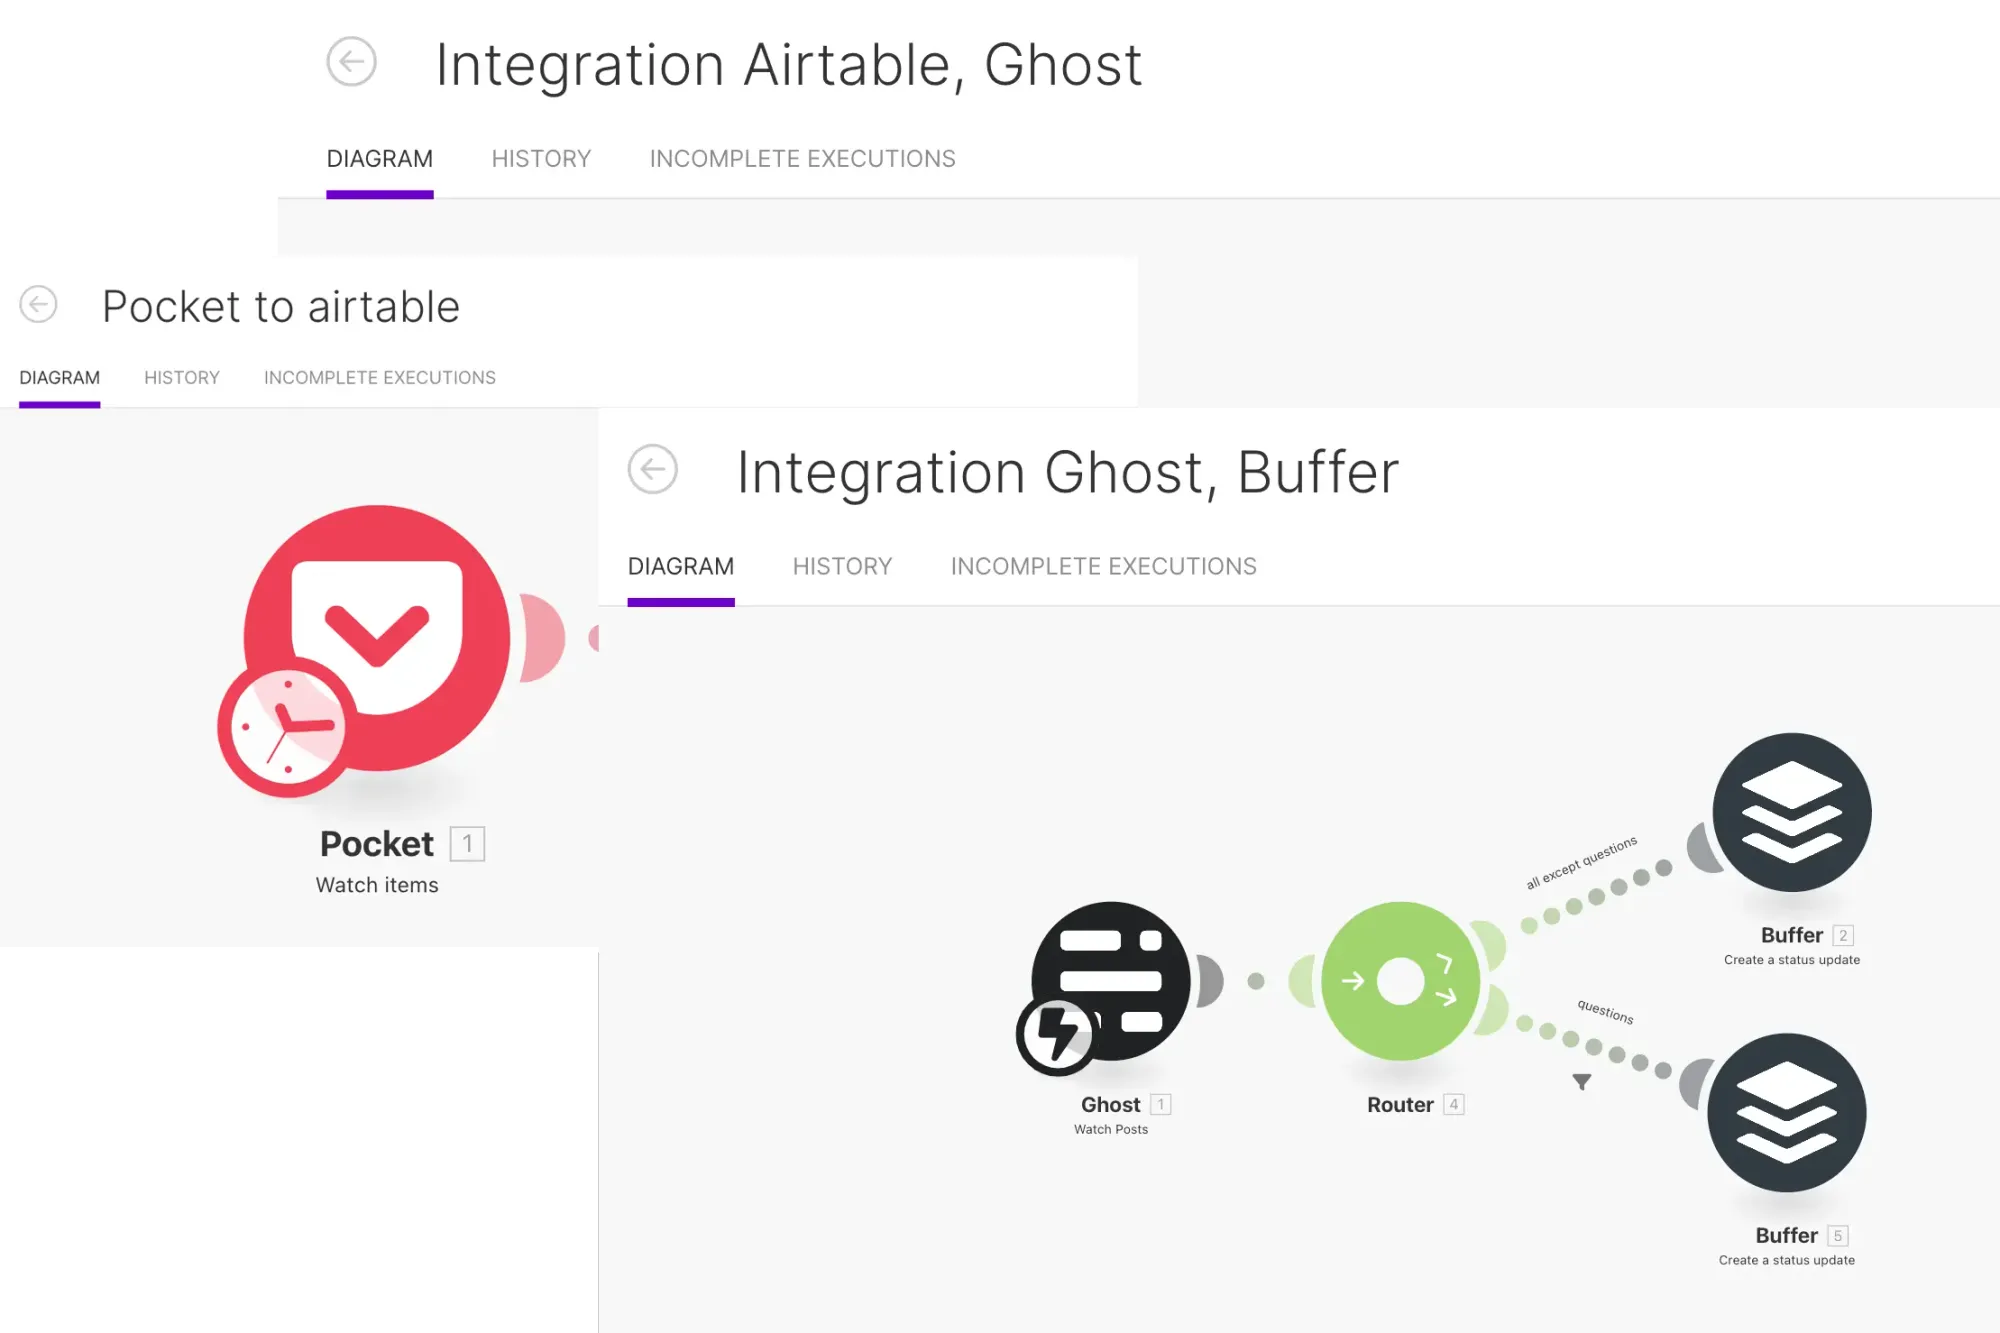Open the Pocket Watch items module
This screenshot has height=1333, width=2000.
coord(378,638)
